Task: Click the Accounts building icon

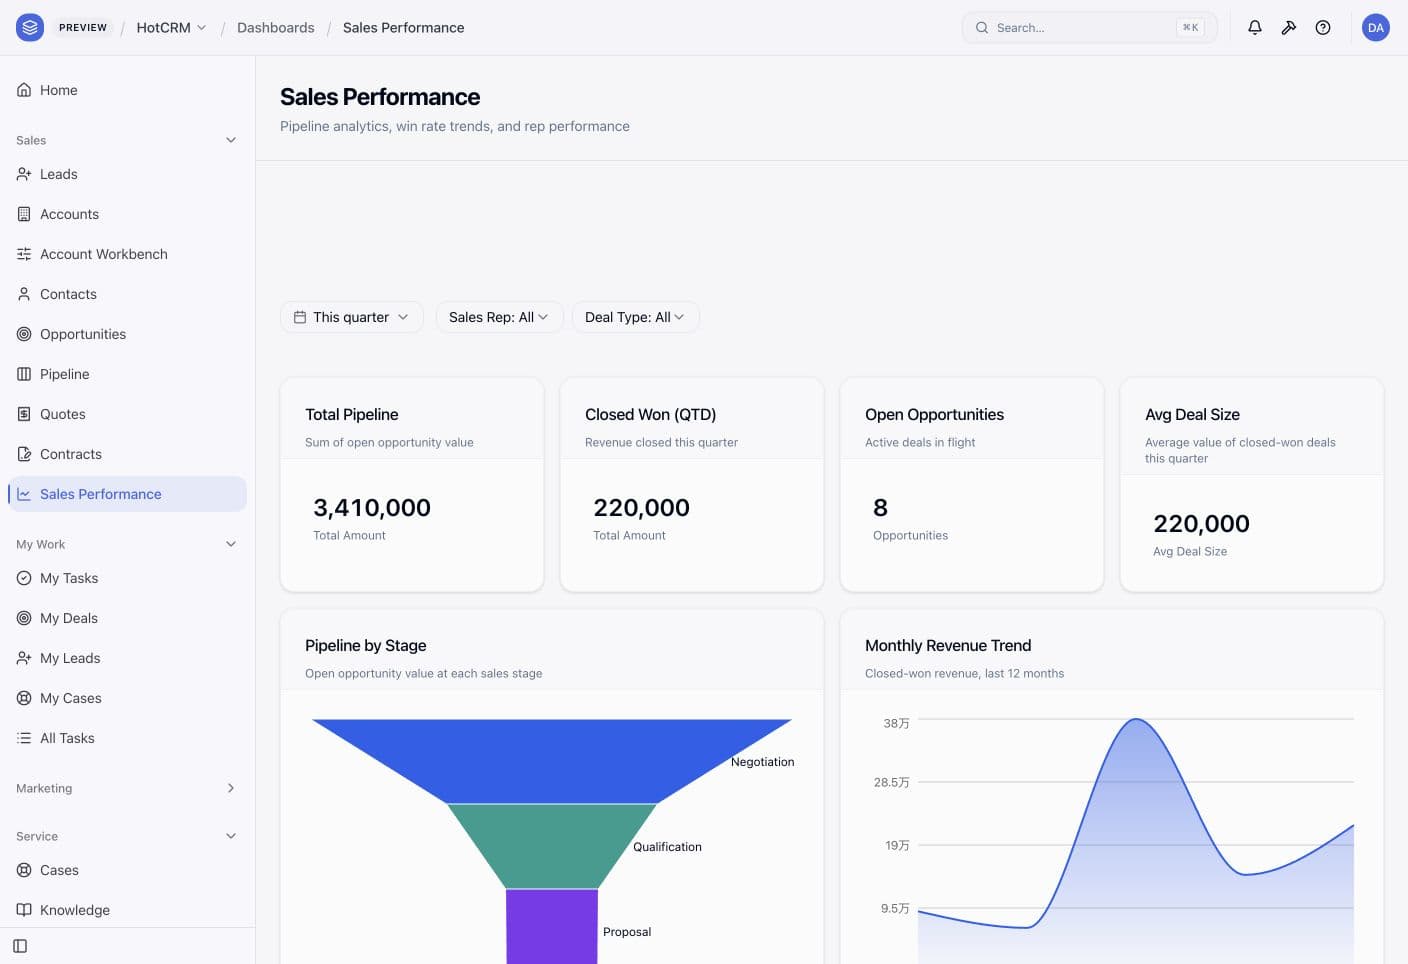Action: point(24,214)
